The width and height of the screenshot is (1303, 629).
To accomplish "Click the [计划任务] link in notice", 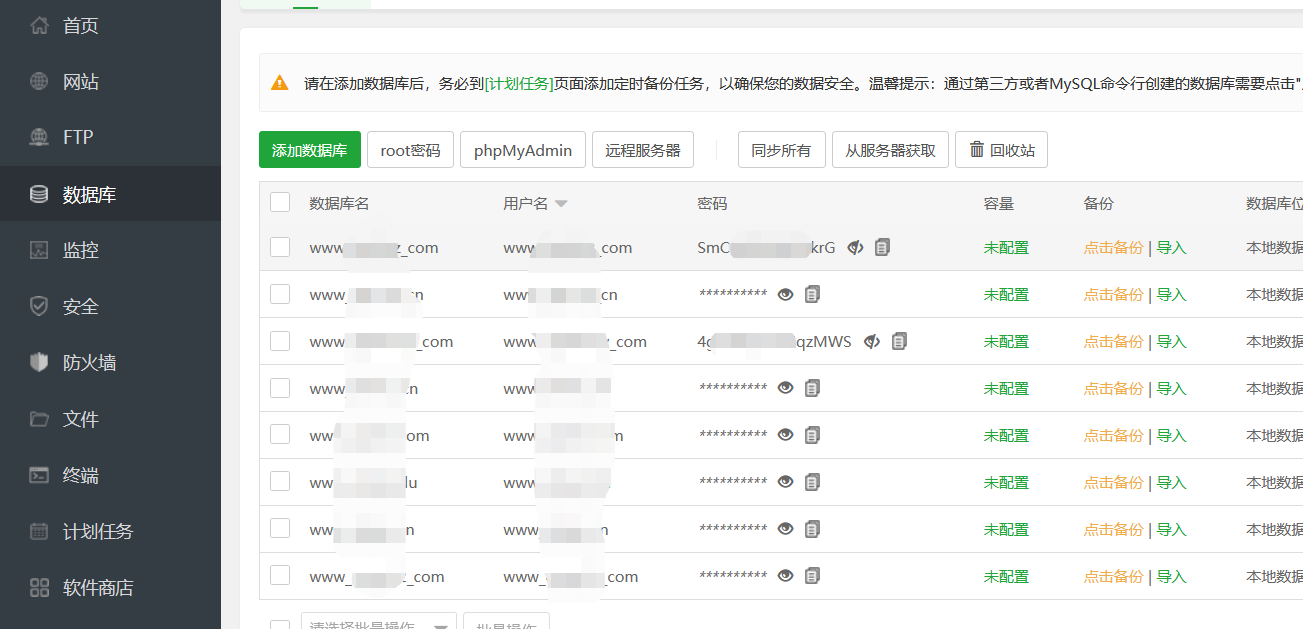I will [x=519, y=83].
